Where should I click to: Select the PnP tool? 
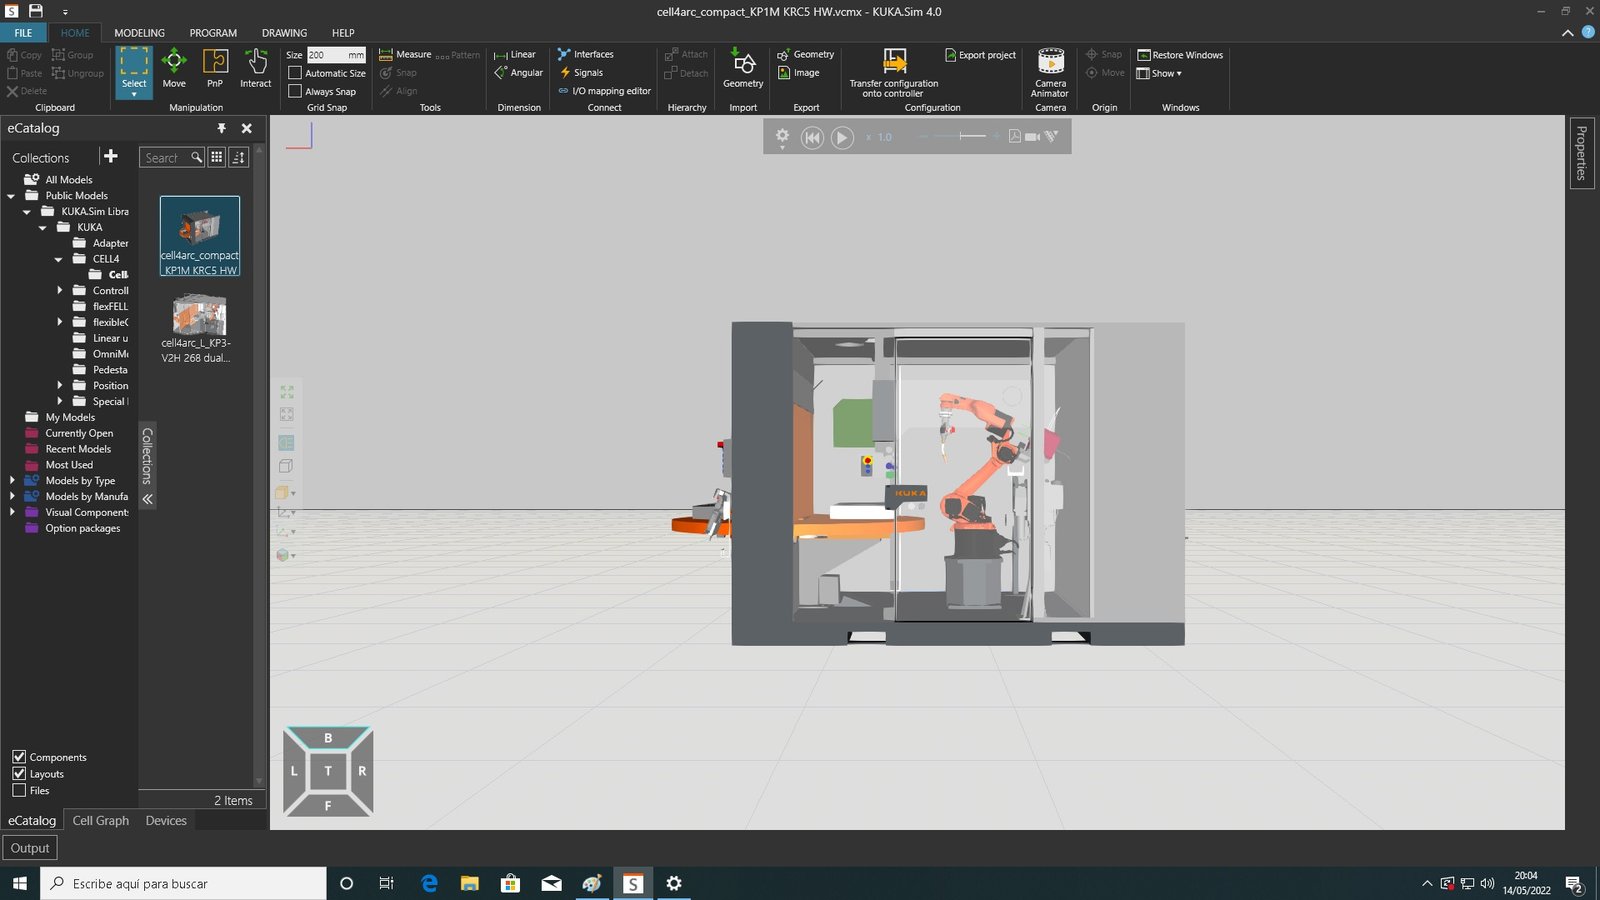[215, 69]
